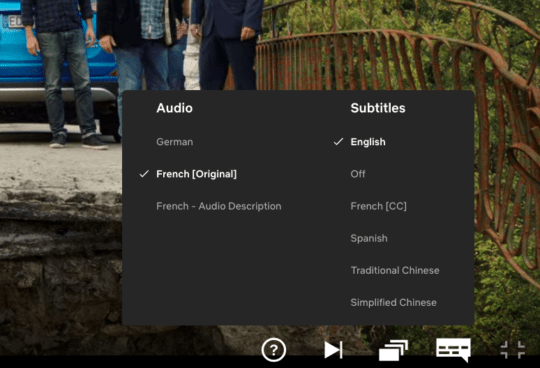This screenshot has width=540, height=368.
Task: Open the episodes list icon
Action: 393,350
